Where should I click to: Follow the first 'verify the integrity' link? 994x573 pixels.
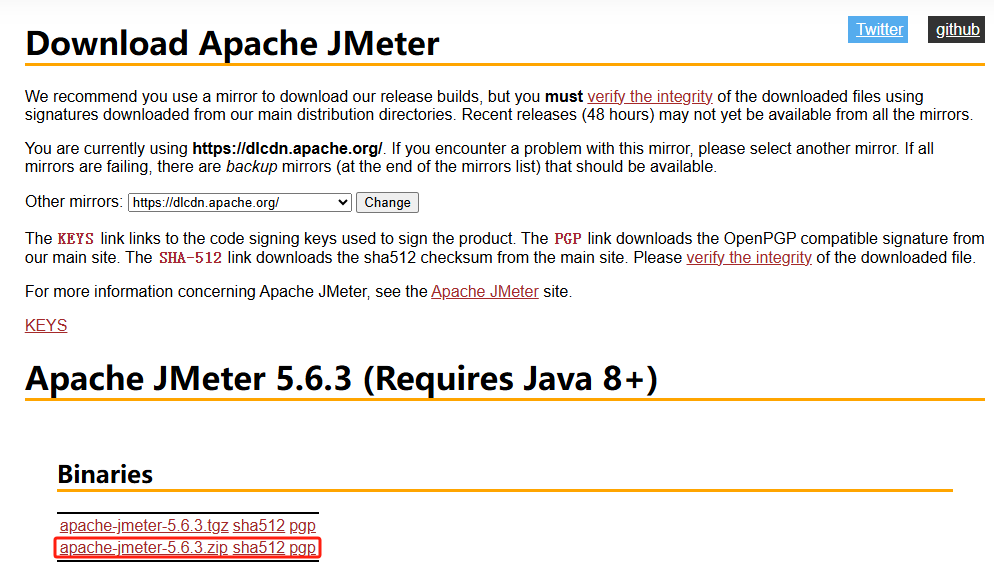click(x=650, y=96)
